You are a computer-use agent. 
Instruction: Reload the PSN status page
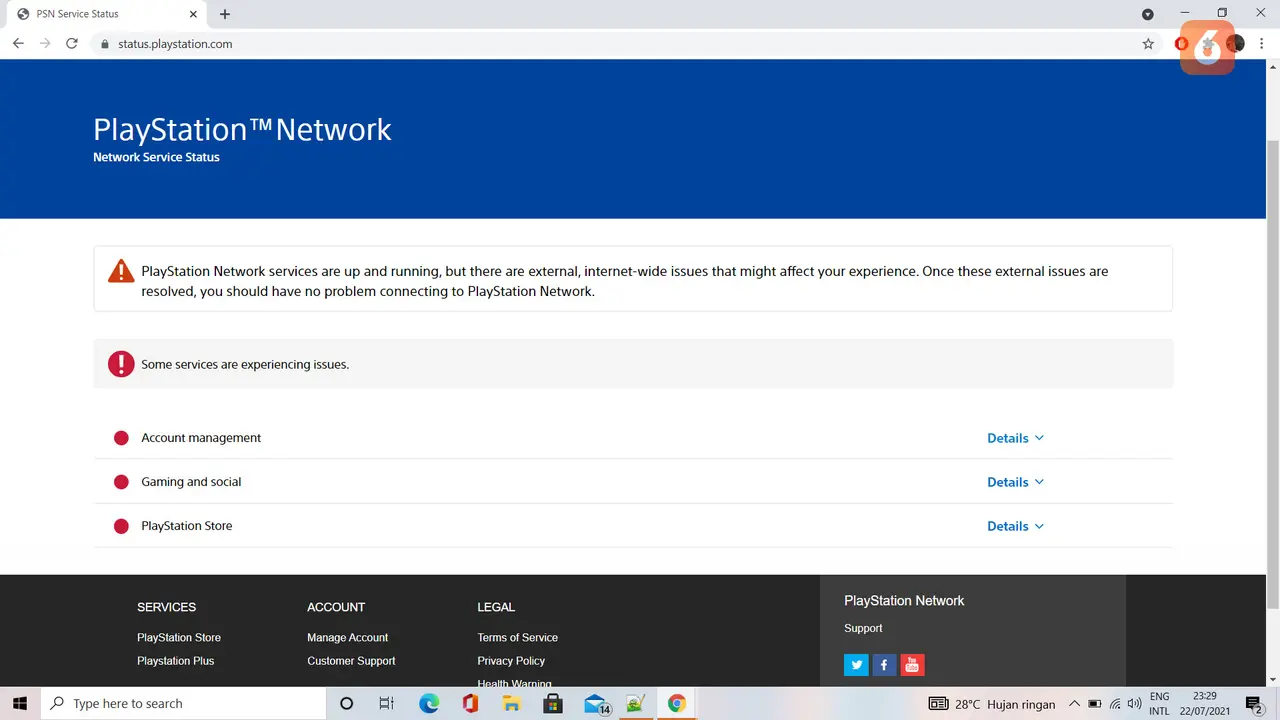[72, 44]
